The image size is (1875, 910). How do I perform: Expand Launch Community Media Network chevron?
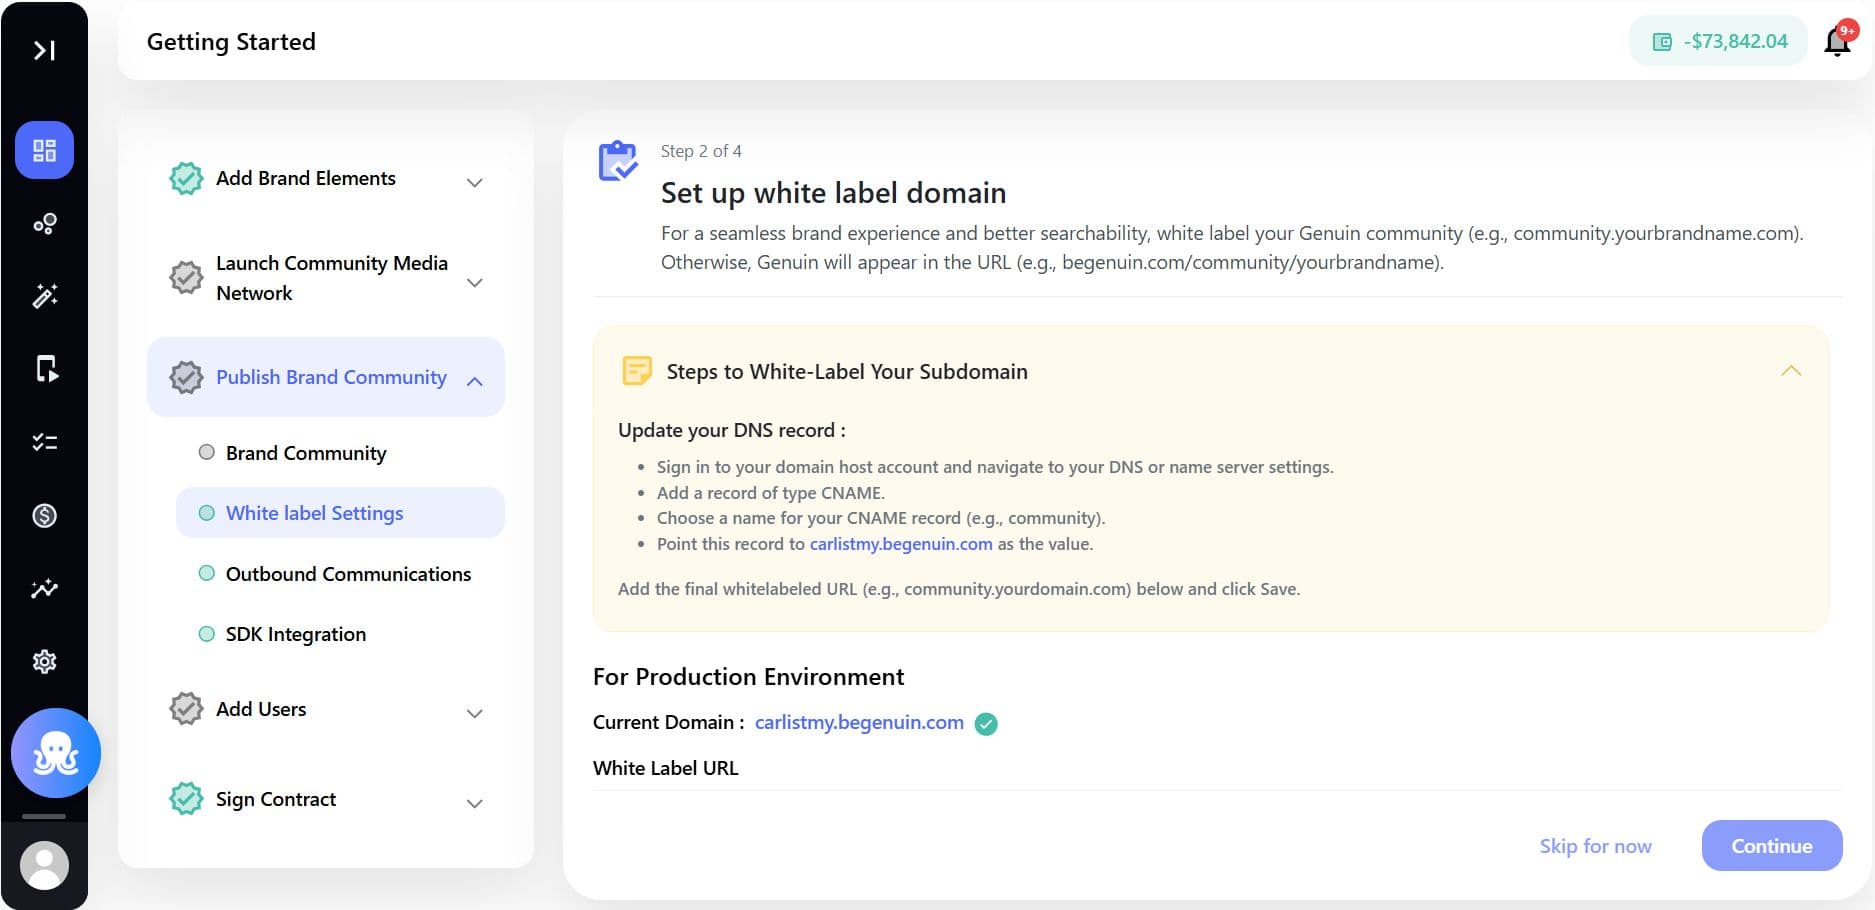(x=475, y=282)
